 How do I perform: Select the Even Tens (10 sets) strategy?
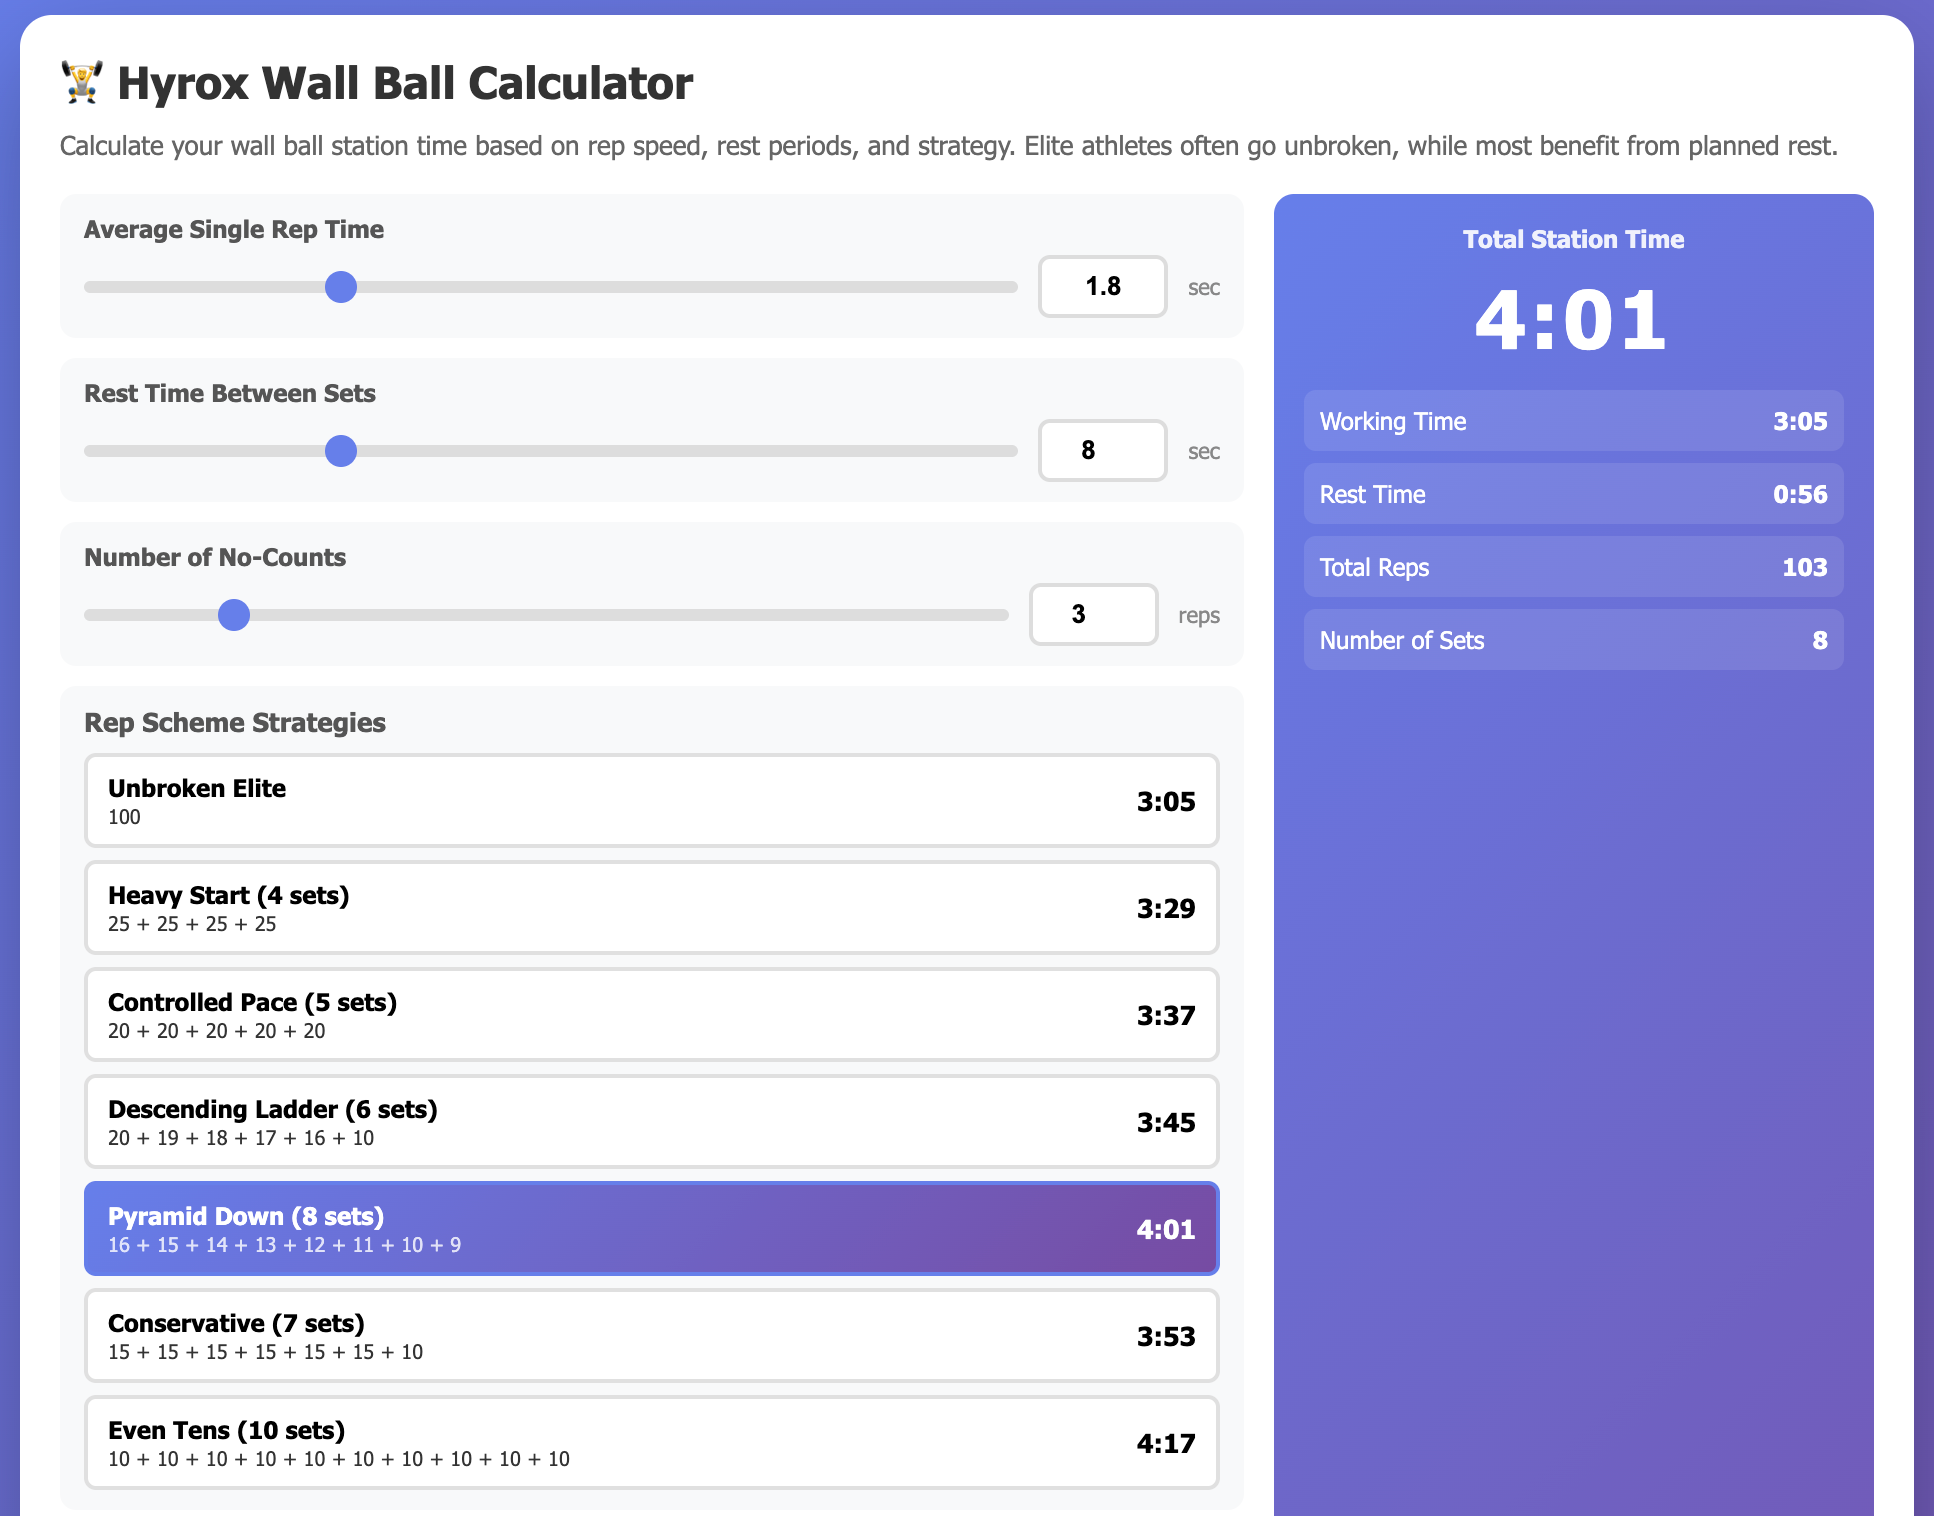pyautogui.click(x=652, y=1442)
